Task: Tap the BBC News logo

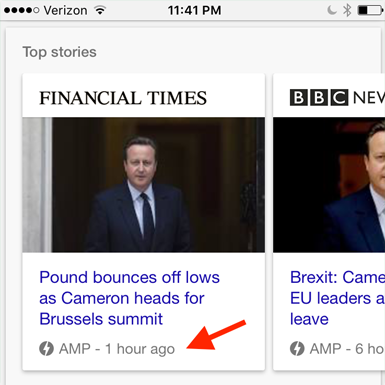Action: [337, 97]
